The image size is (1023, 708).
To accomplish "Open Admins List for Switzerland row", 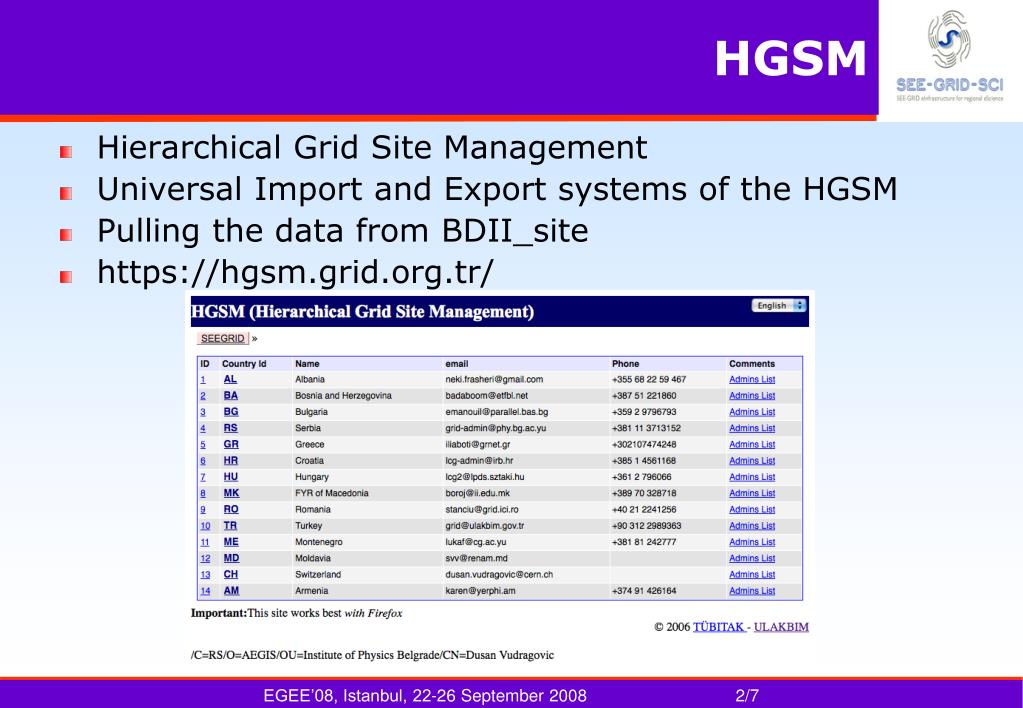I will click(752, 576).
